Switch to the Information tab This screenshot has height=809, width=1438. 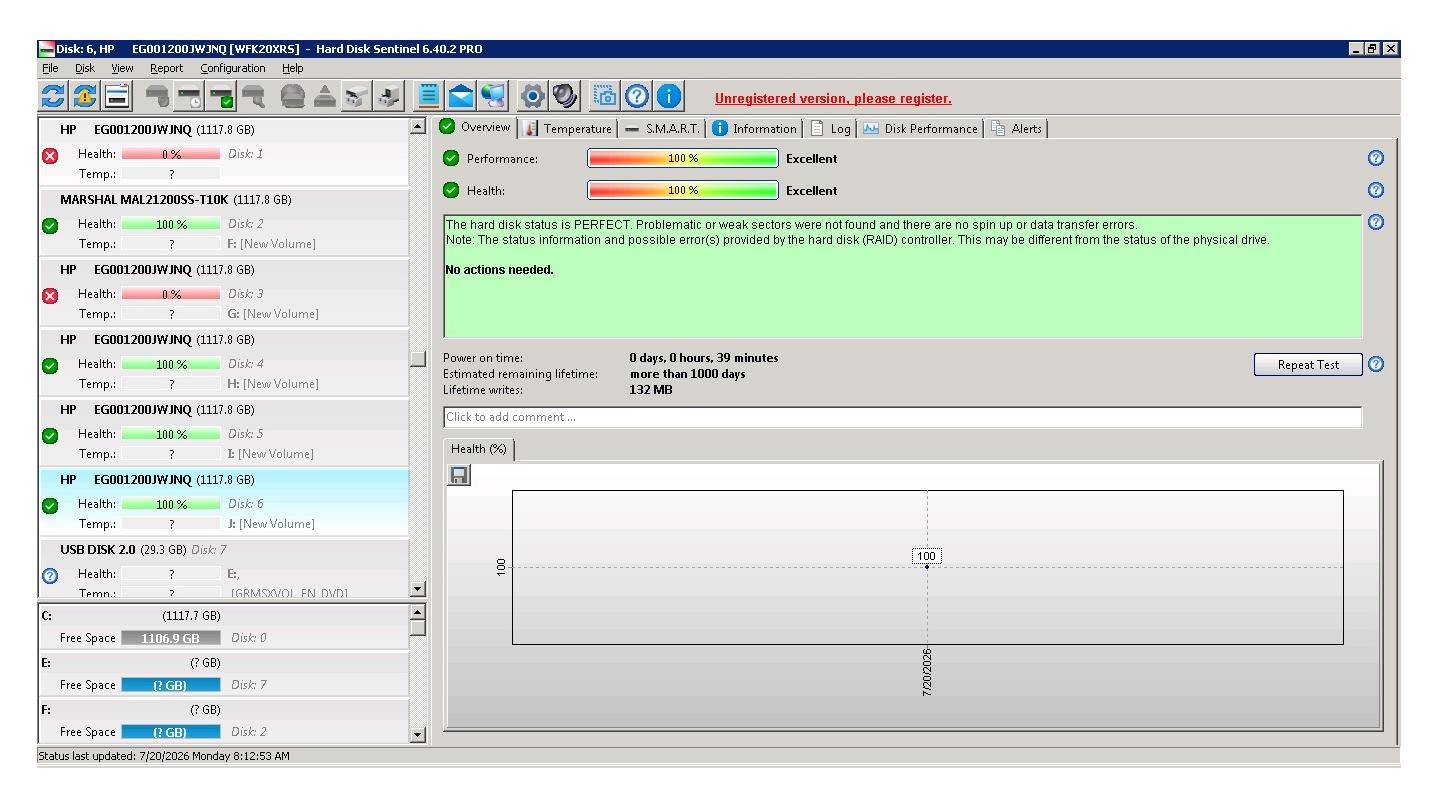point(754,128)
